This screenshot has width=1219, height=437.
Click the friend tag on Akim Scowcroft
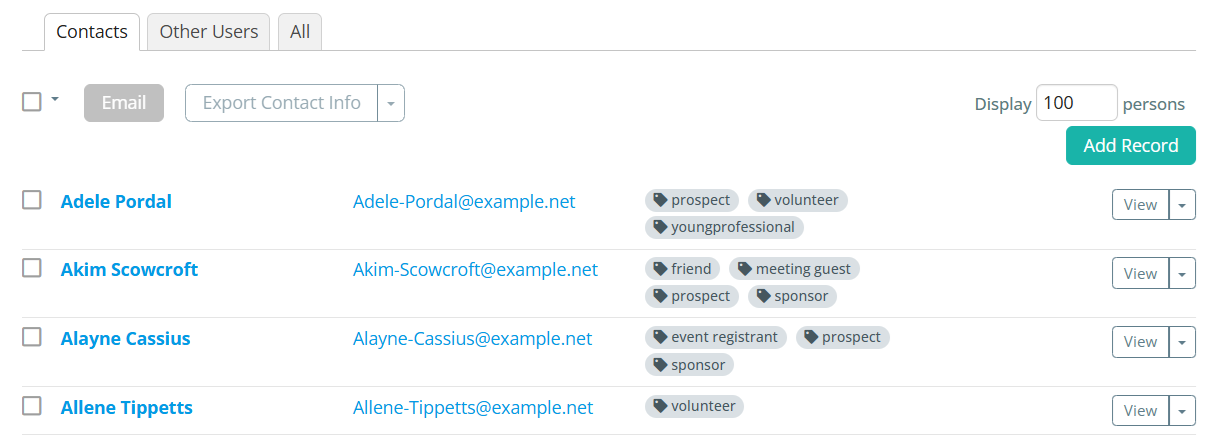pos(682,269)
